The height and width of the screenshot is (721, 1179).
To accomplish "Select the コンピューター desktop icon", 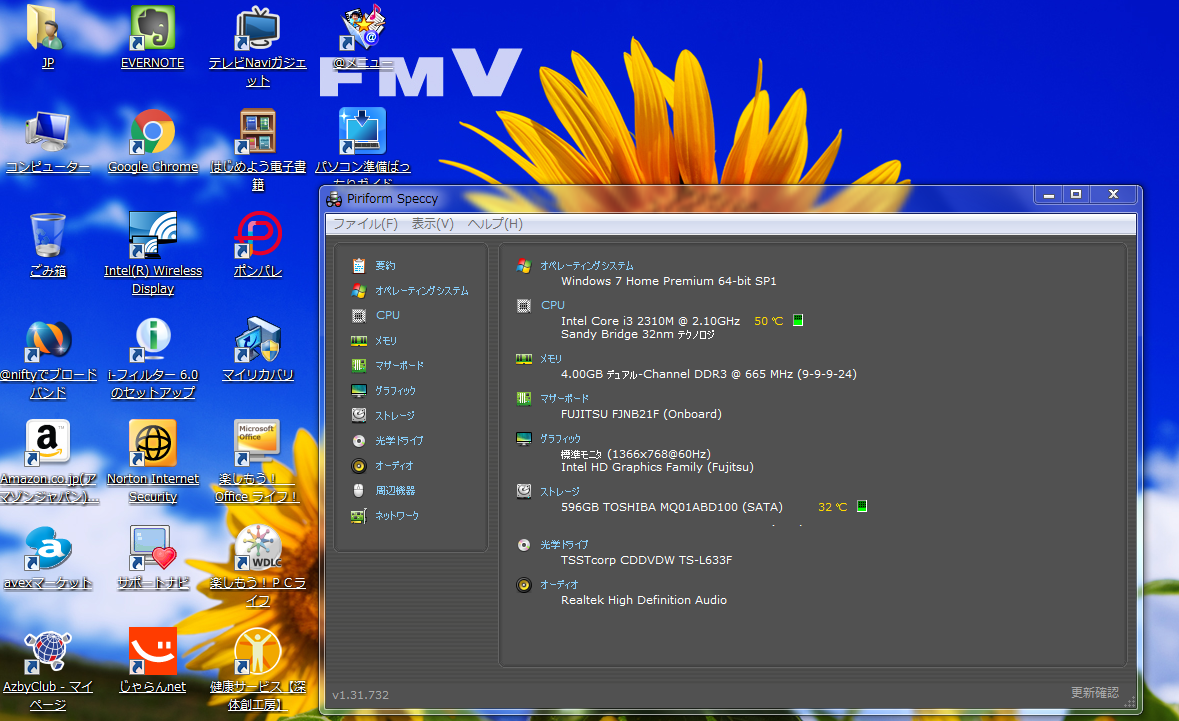I will [47, 141].
